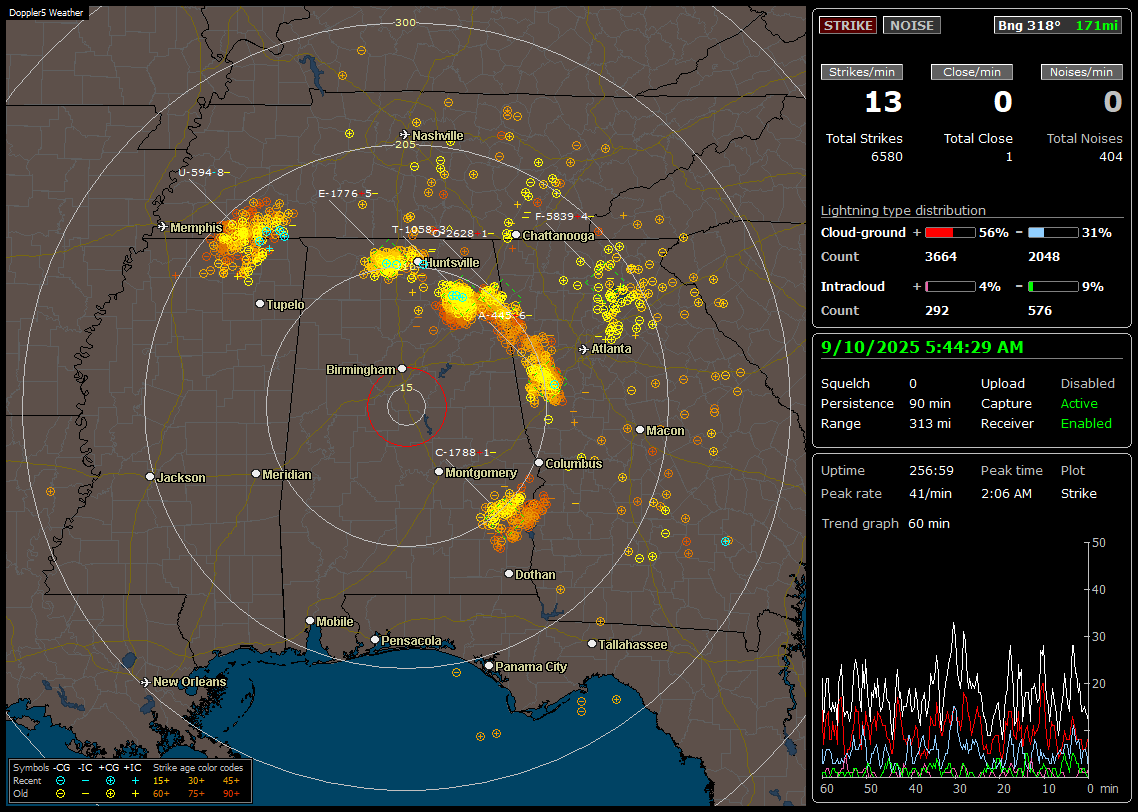Click the Meridian city marker
Viewport: 1138px width, 812px height.
pos(255,473)
